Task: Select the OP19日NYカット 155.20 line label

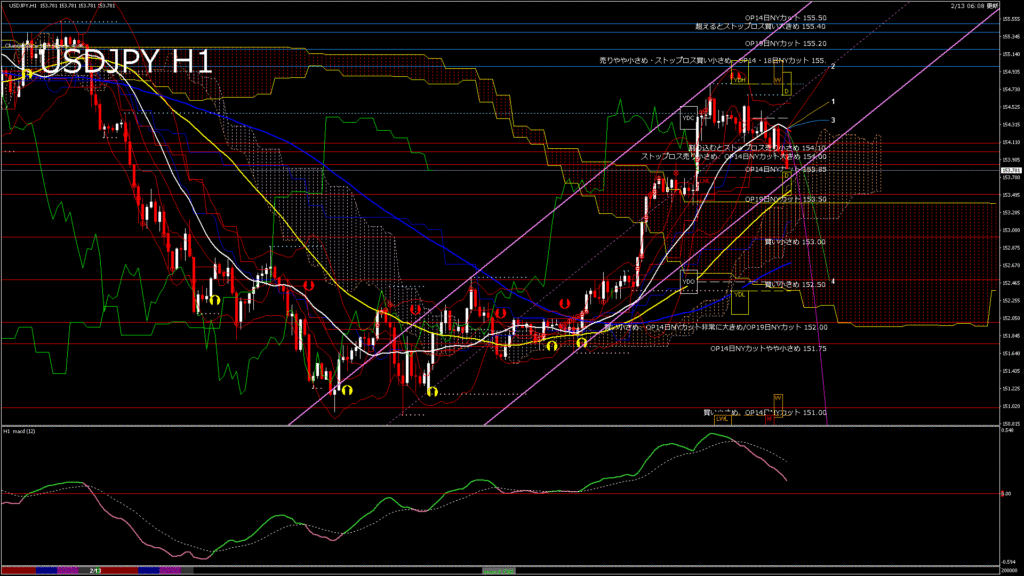Action: (x=786, y=44)
